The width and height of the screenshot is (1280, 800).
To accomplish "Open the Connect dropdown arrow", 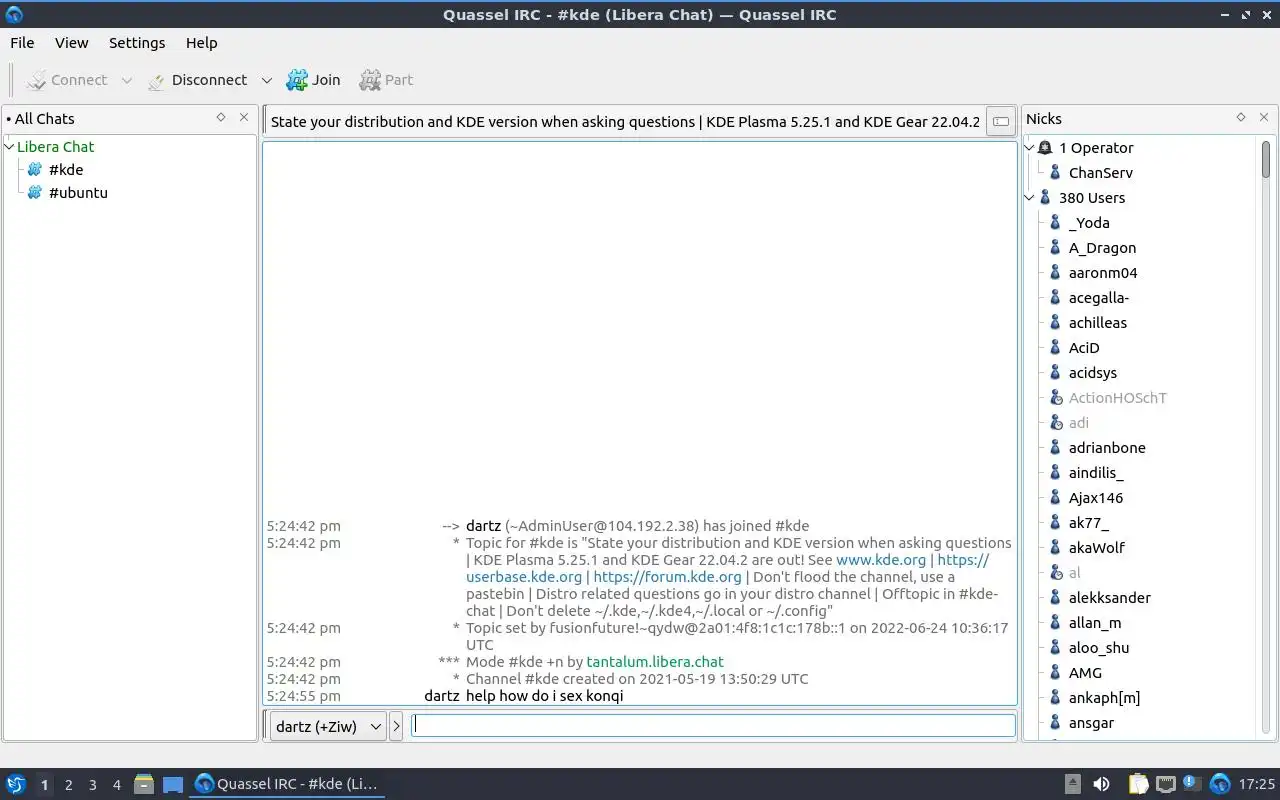I will (x=127, y=80).
